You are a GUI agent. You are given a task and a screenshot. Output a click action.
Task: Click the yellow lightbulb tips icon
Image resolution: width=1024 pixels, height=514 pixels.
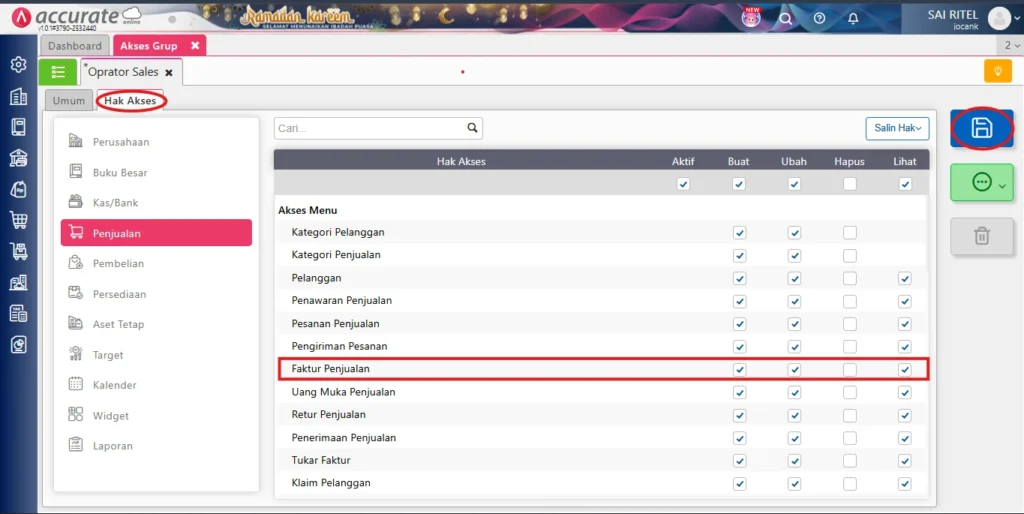(x=997, y=71)
